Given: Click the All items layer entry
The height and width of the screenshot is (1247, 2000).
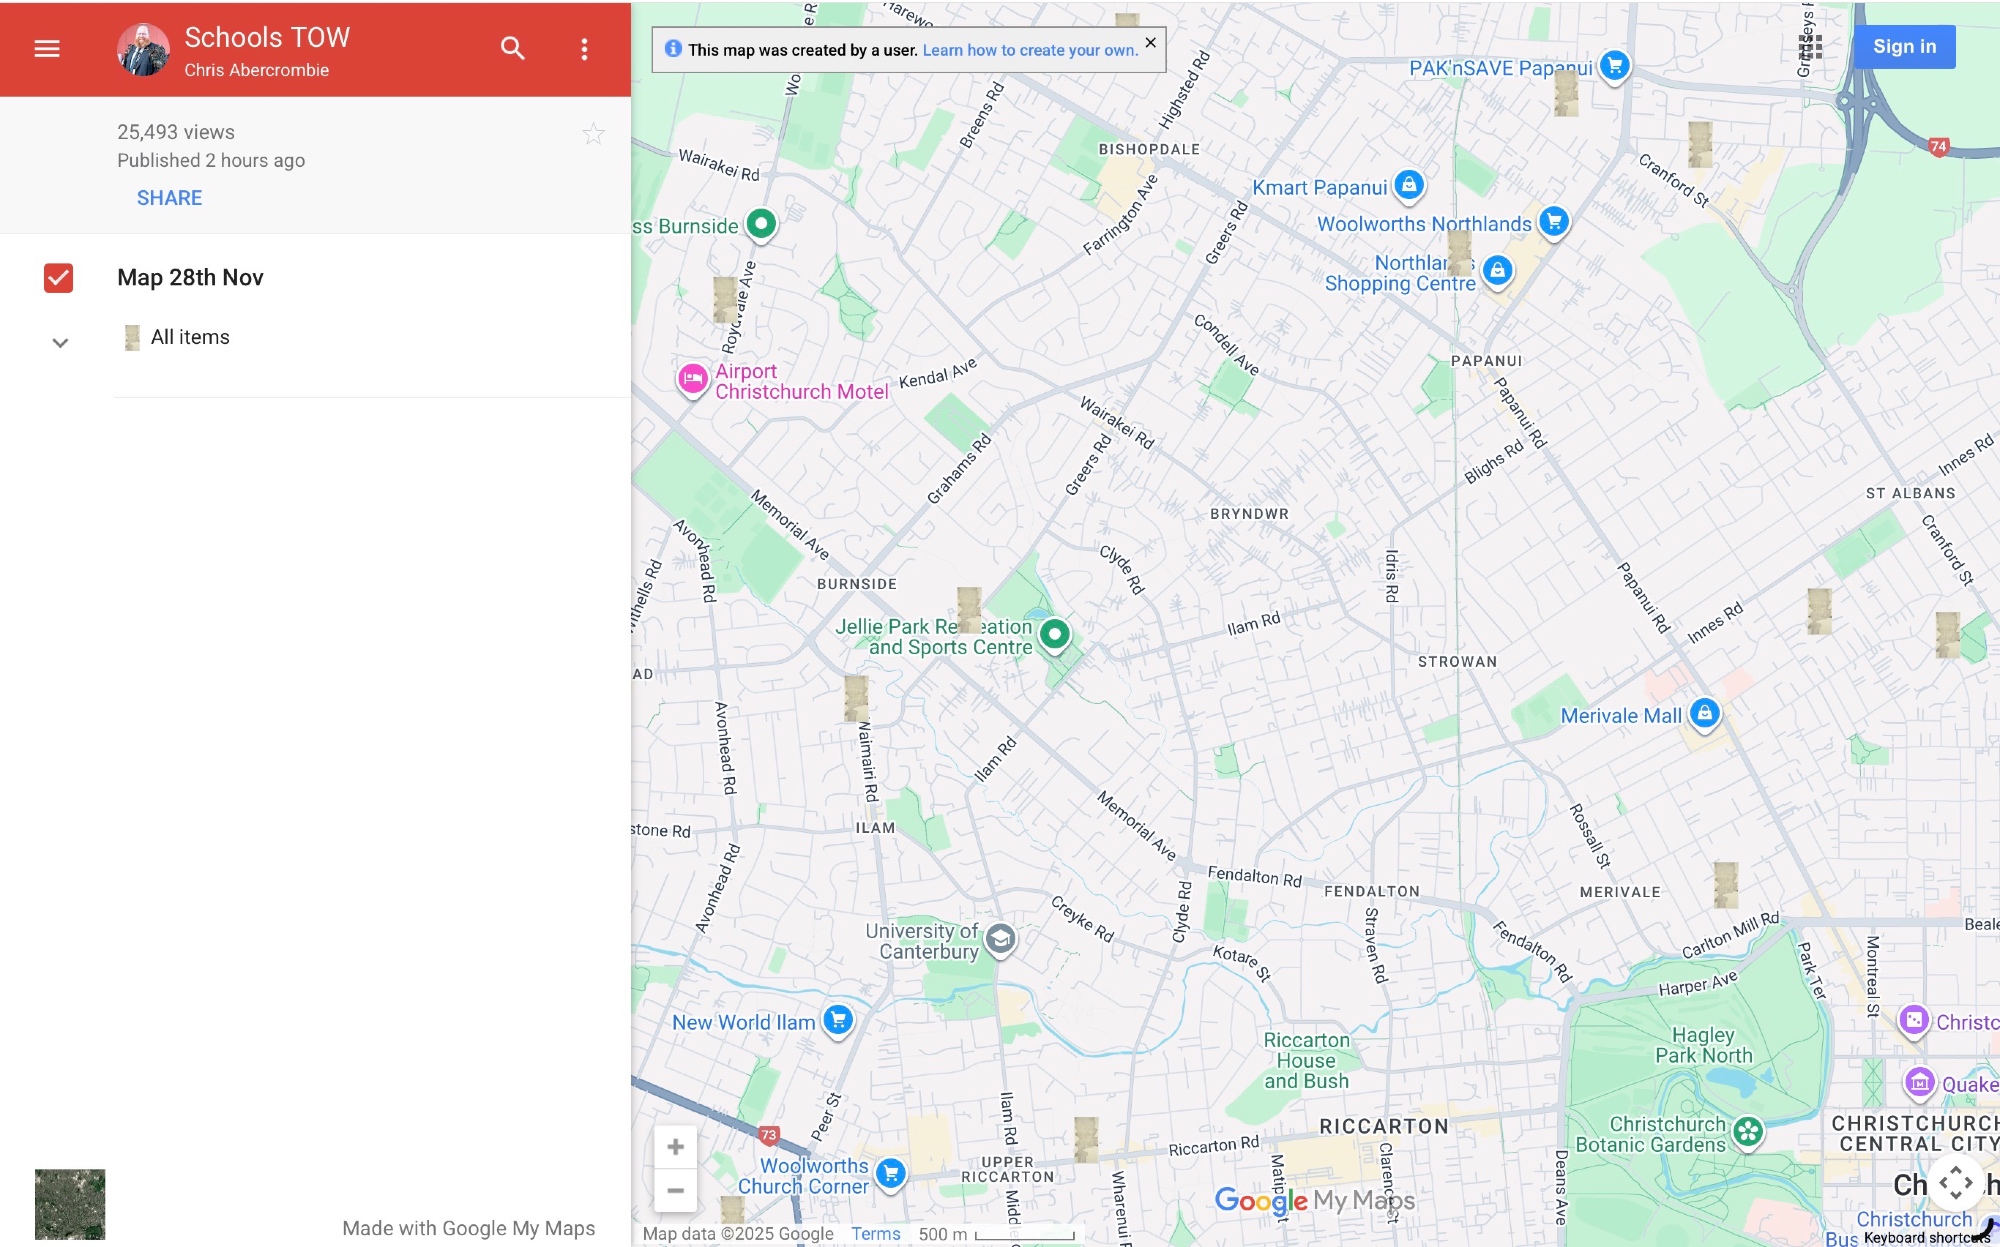Looking at the screenshot, I should click(x=190, y=338).
